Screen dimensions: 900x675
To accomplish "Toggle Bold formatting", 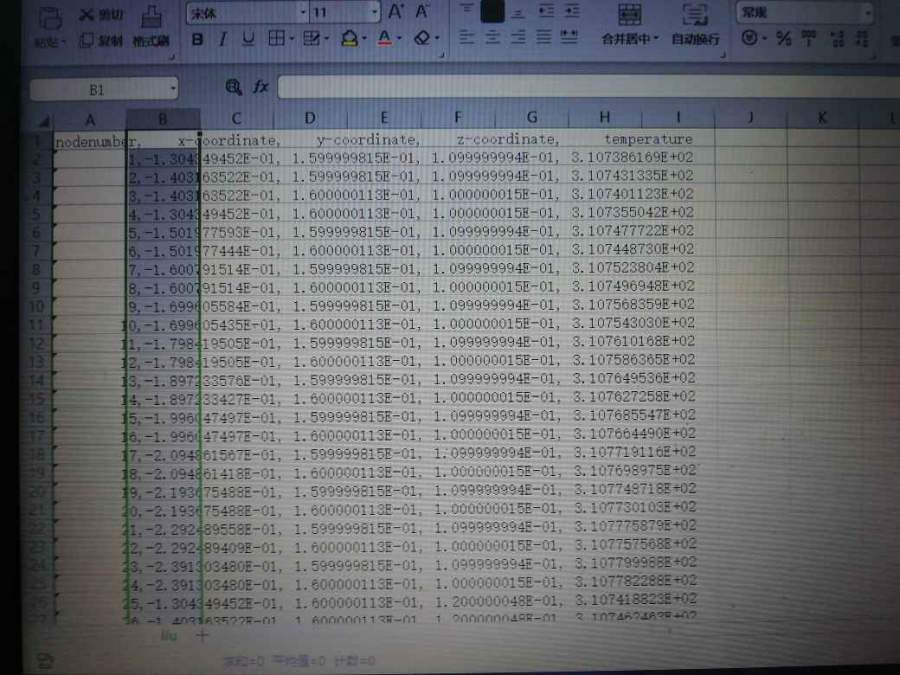I will (197, 40).
